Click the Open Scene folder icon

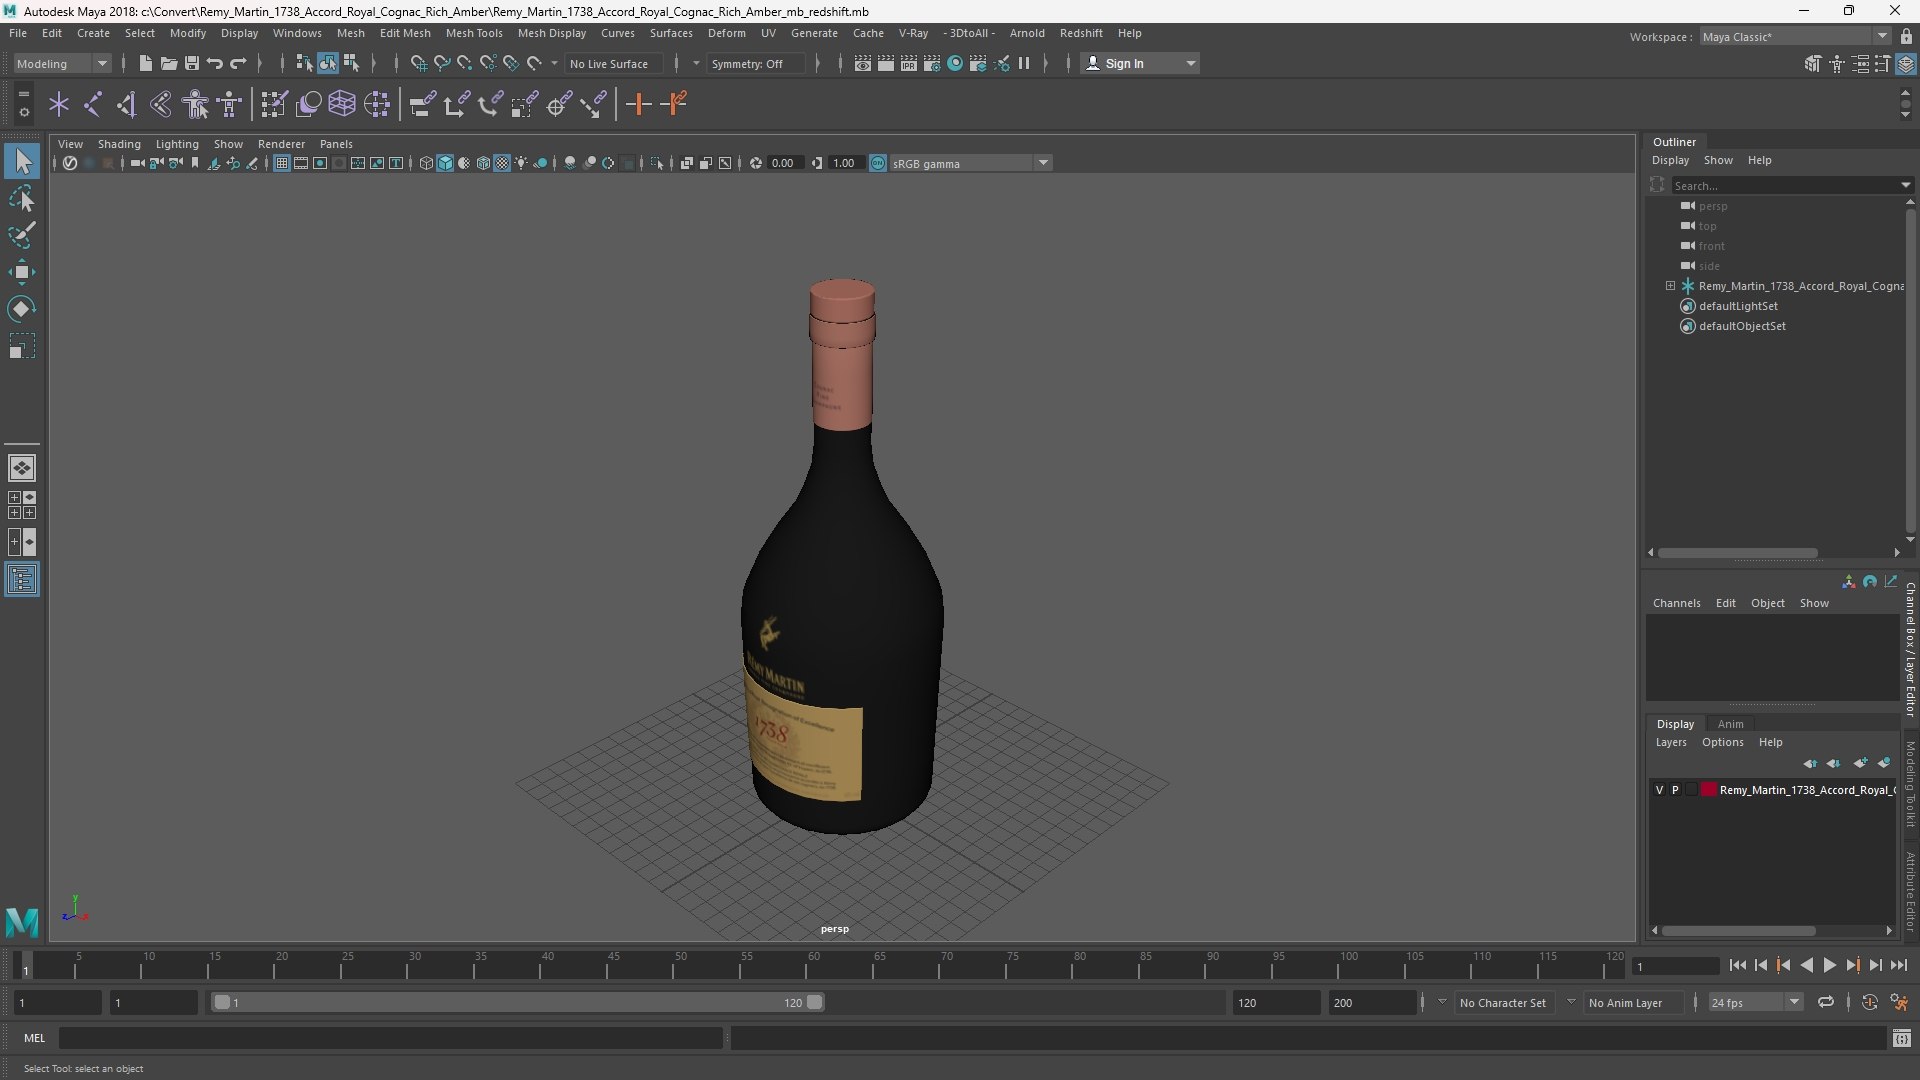[168, 63]
